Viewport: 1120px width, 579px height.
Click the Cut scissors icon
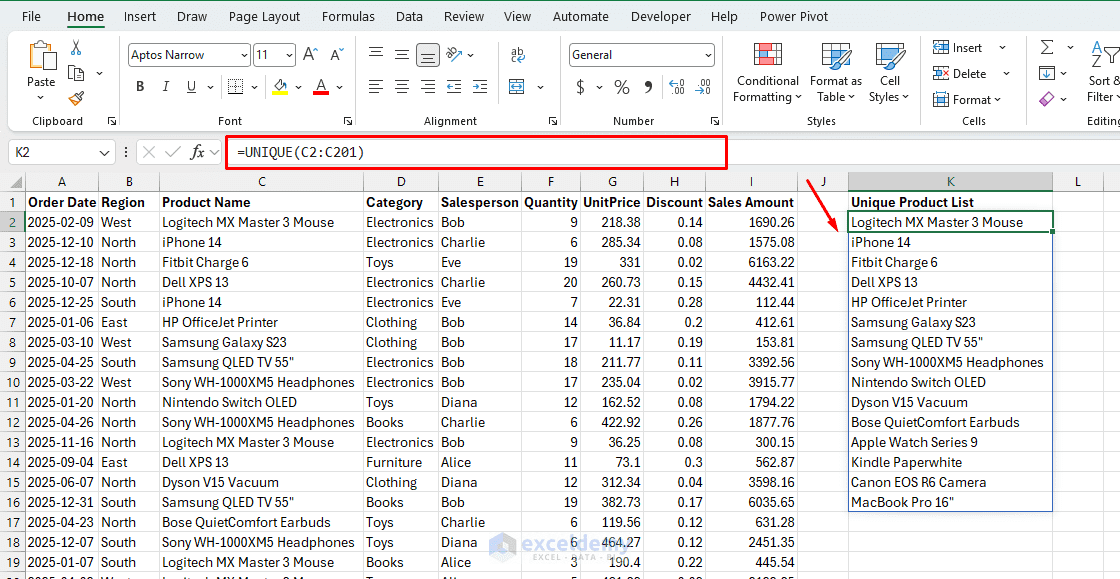pyautogui.click(x=76, y=48)
